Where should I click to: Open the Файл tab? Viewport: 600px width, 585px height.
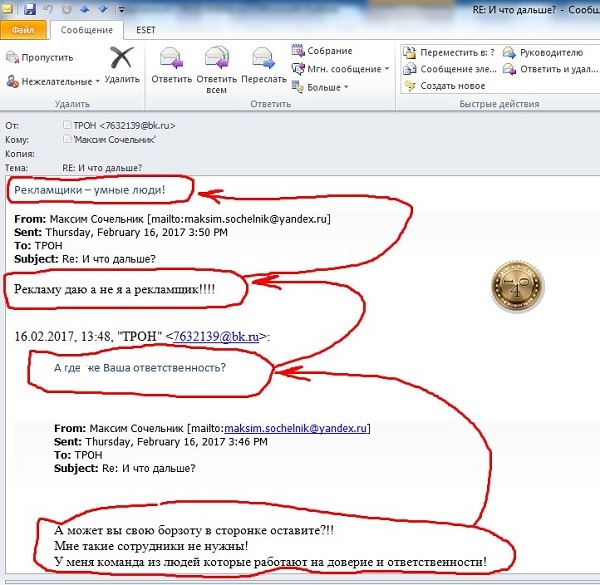[23, 30]
